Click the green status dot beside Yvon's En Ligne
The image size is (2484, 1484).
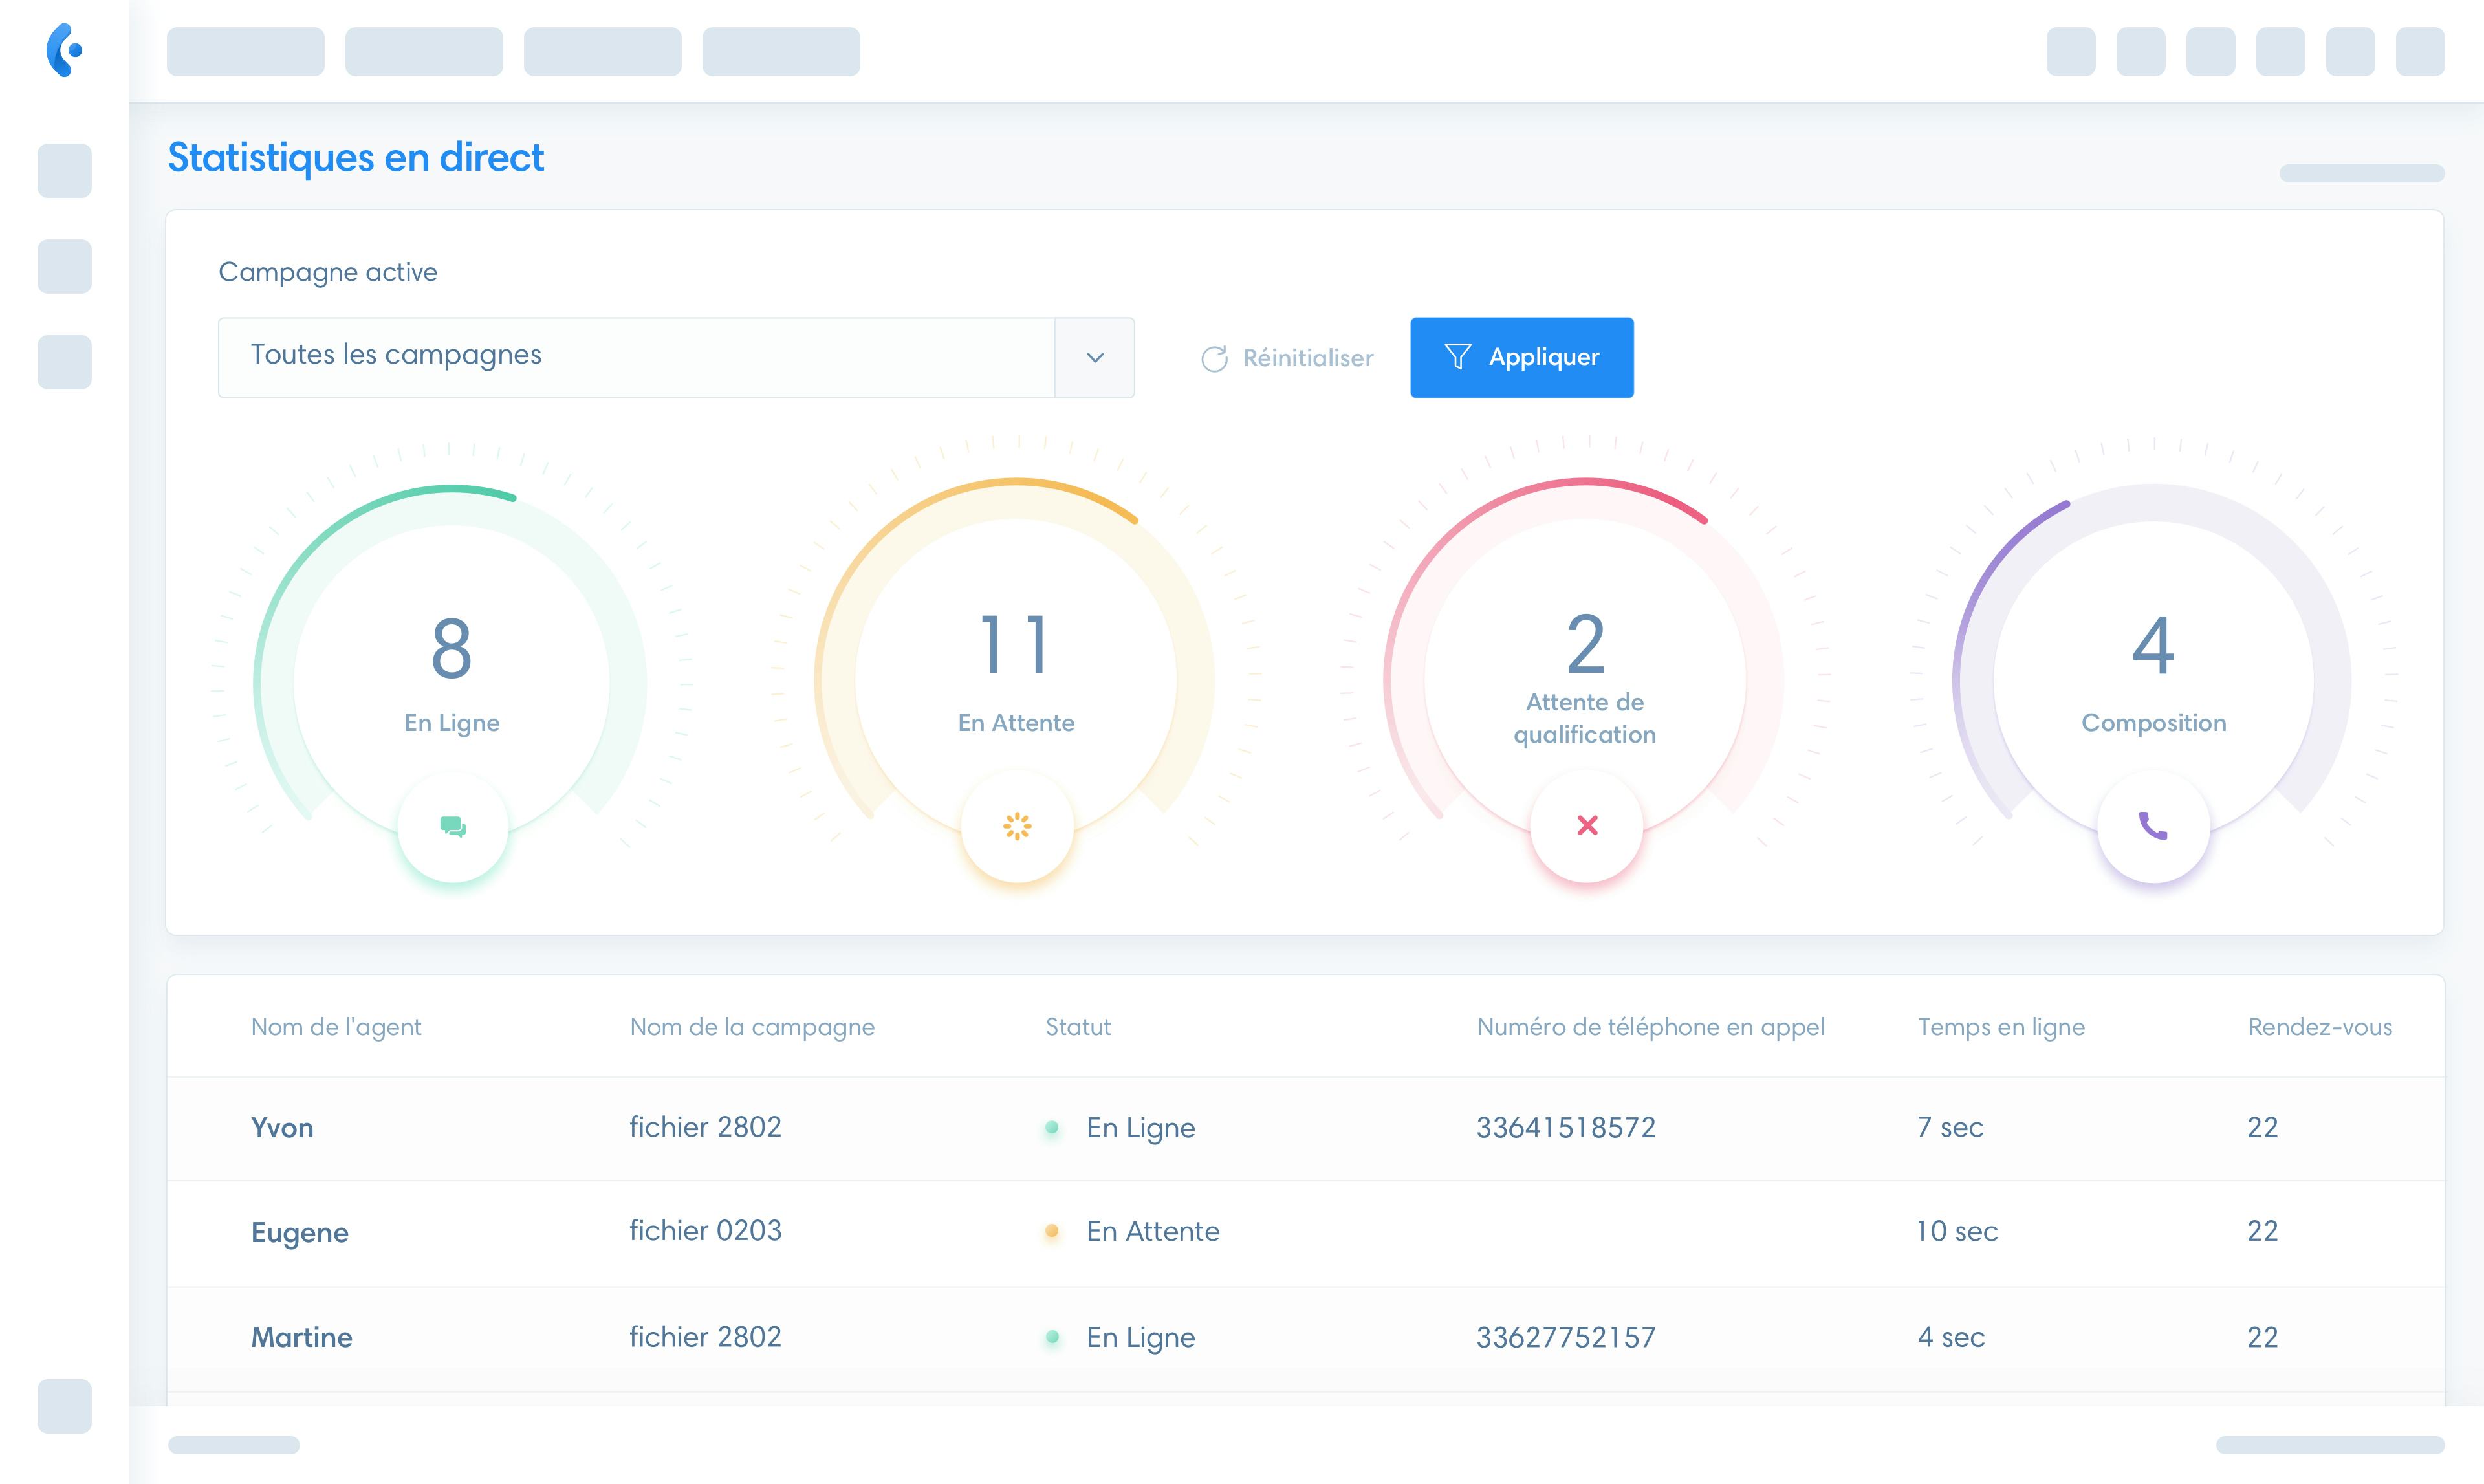click(x=1052, y=1128)
